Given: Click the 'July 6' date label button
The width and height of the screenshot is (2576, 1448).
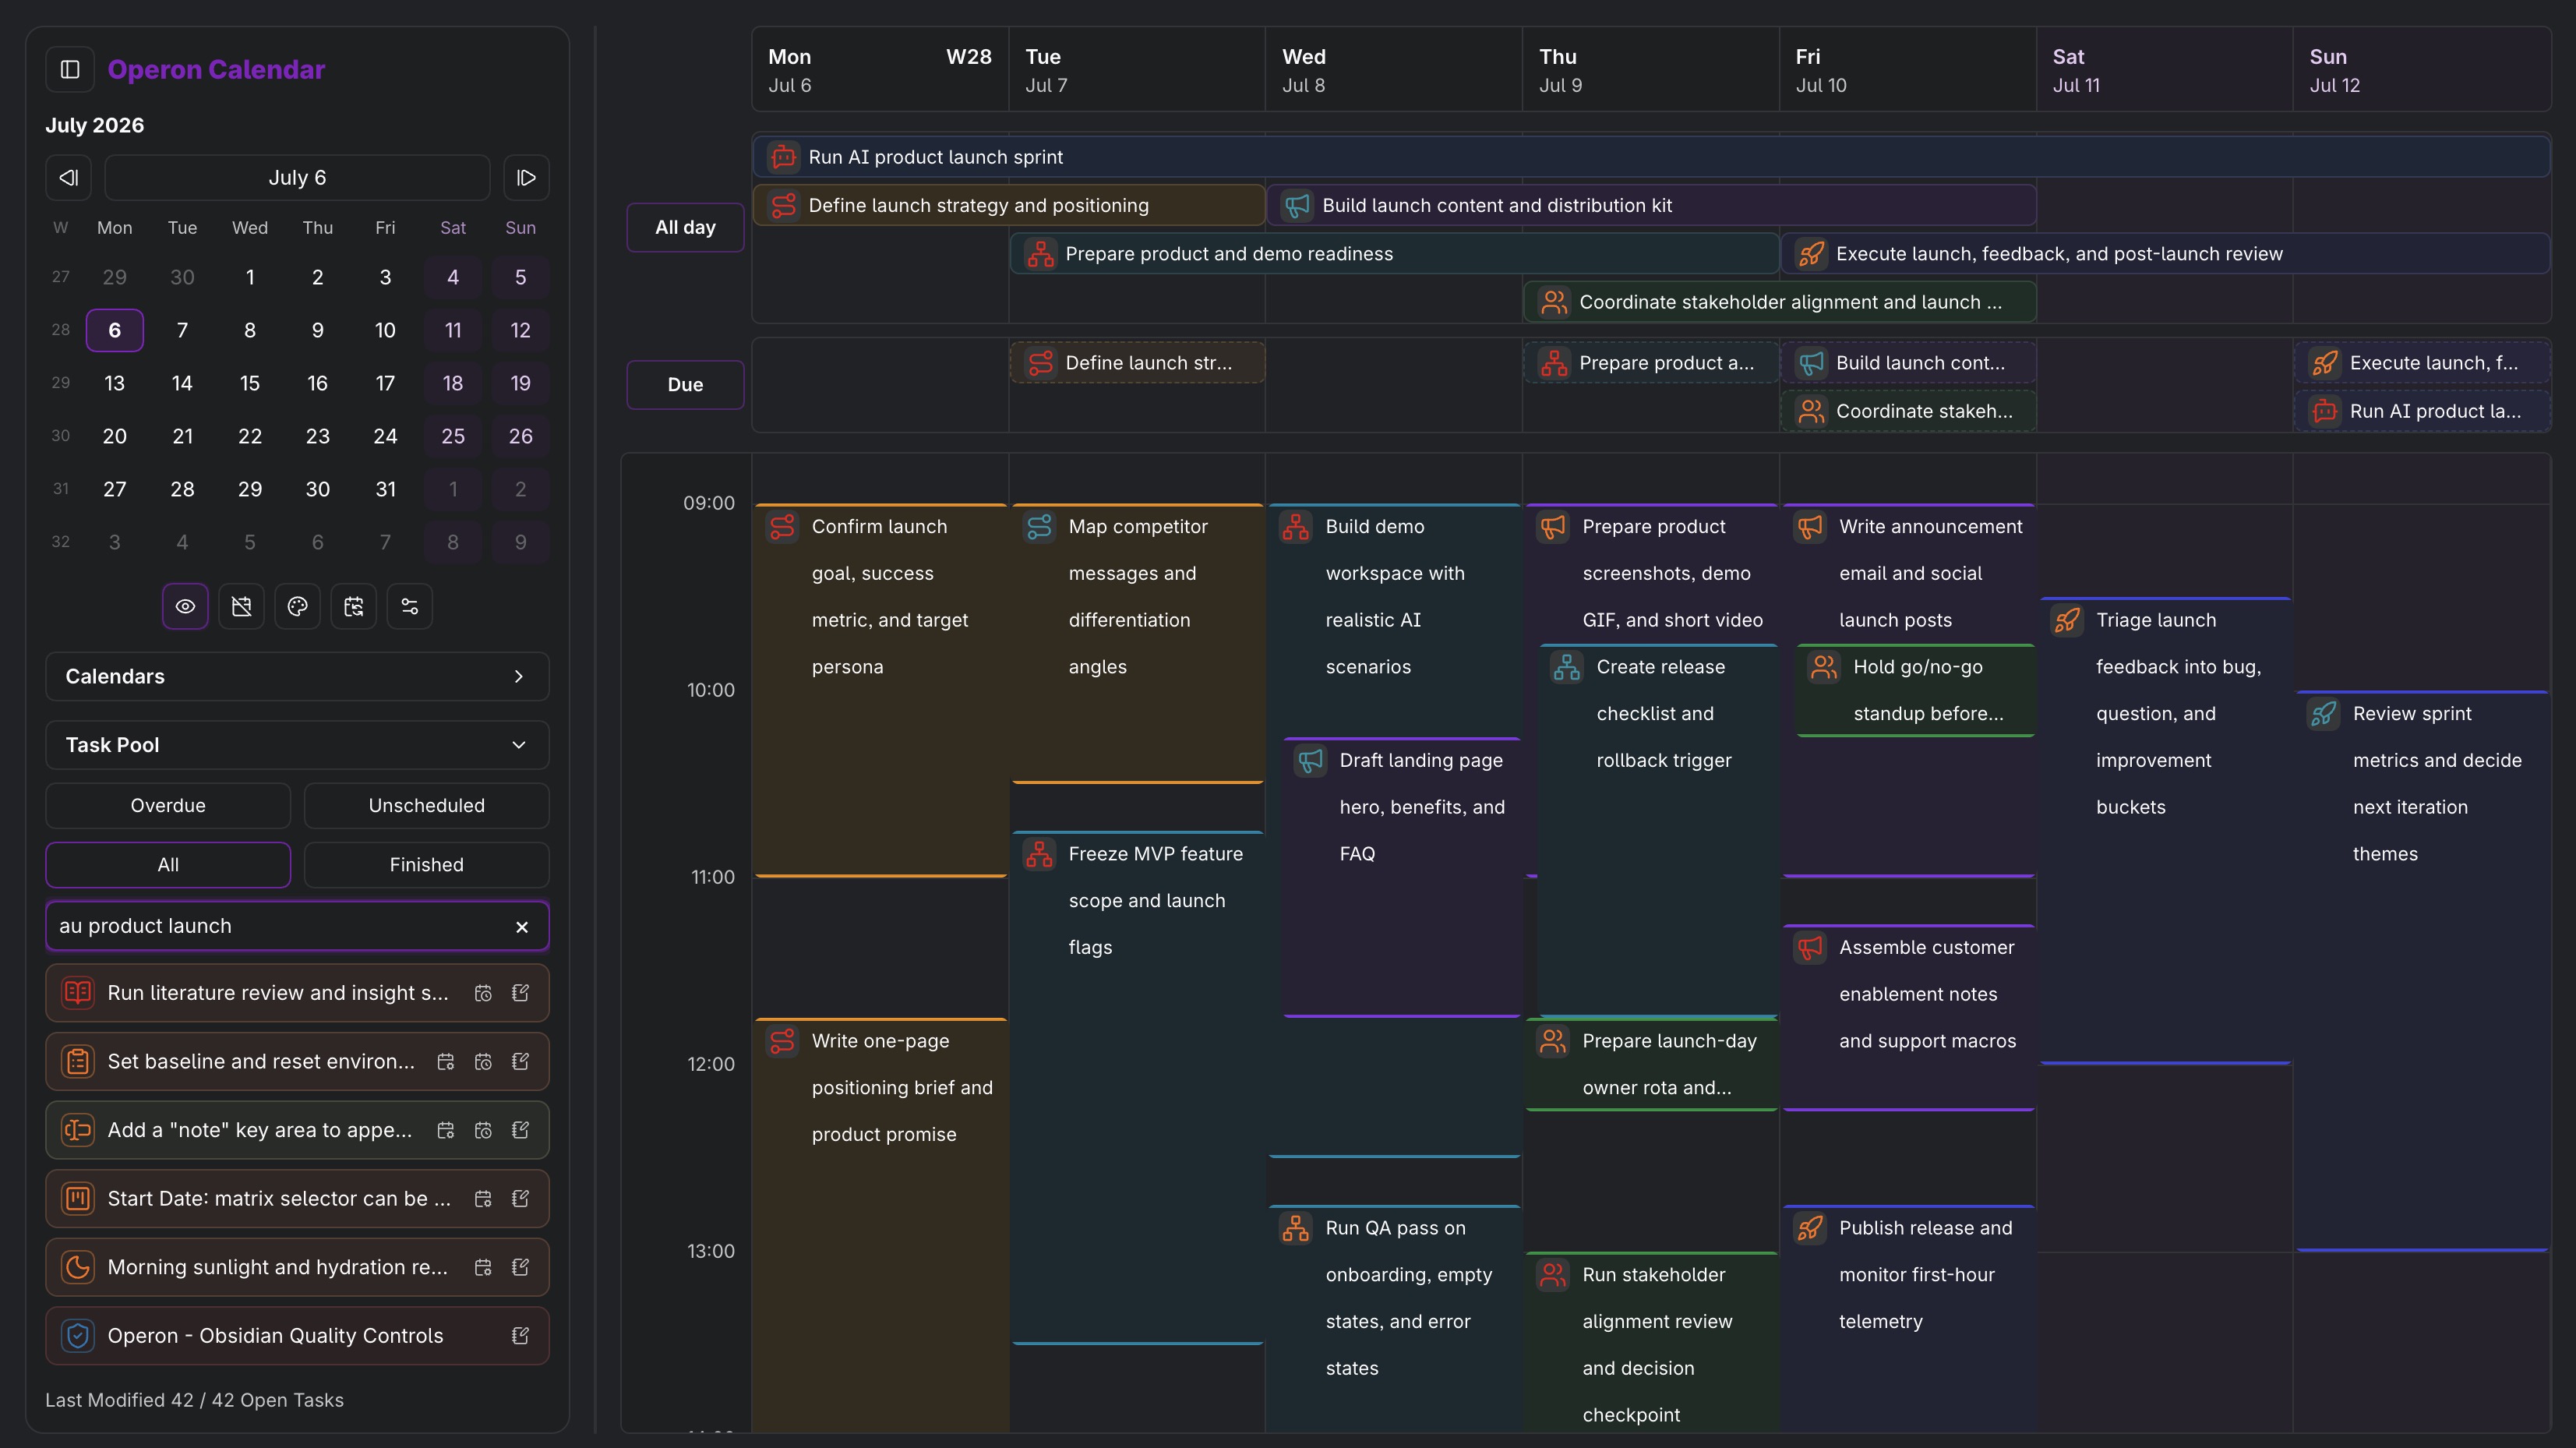Looking at the screenshot, I should (x=297, y=178).
